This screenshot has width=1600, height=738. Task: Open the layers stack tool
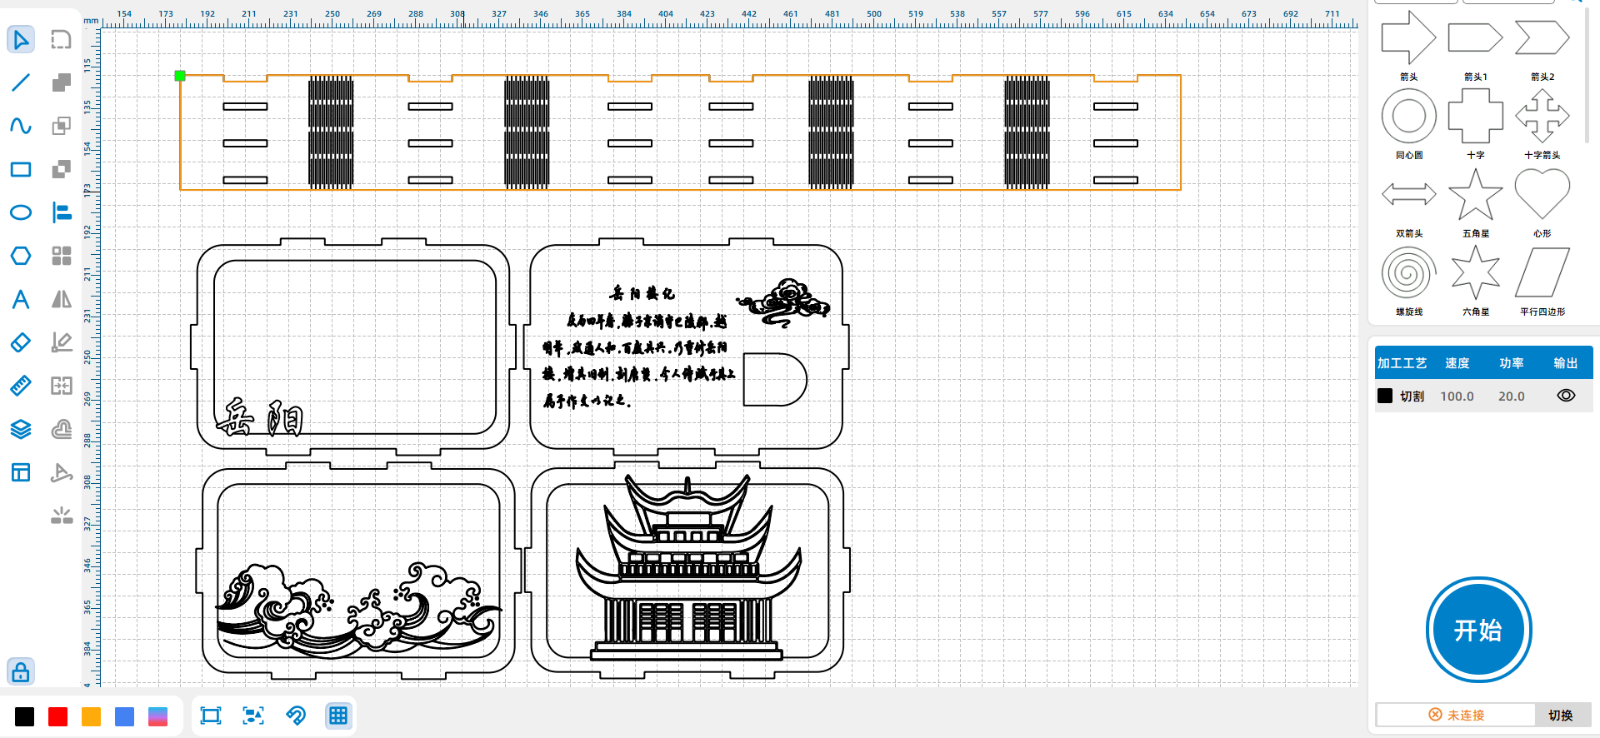(21, 429)
